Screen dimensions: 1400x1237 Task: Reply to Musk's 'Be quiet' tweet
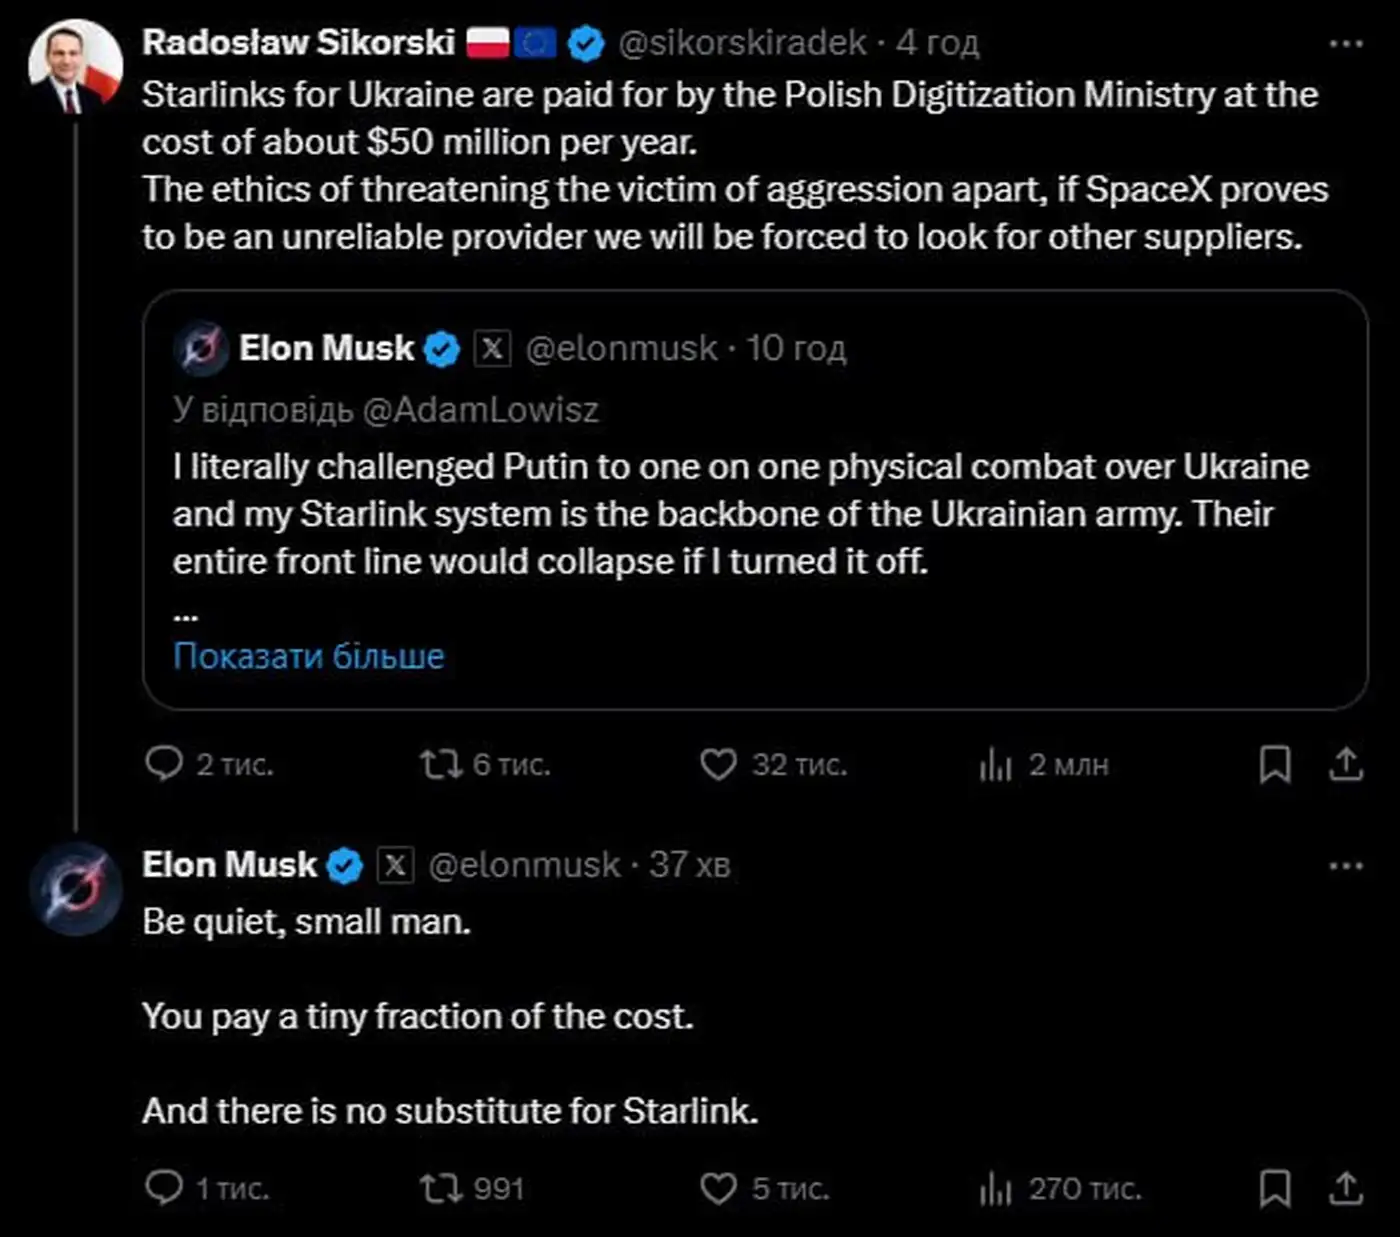click(x=165, y=1188)
